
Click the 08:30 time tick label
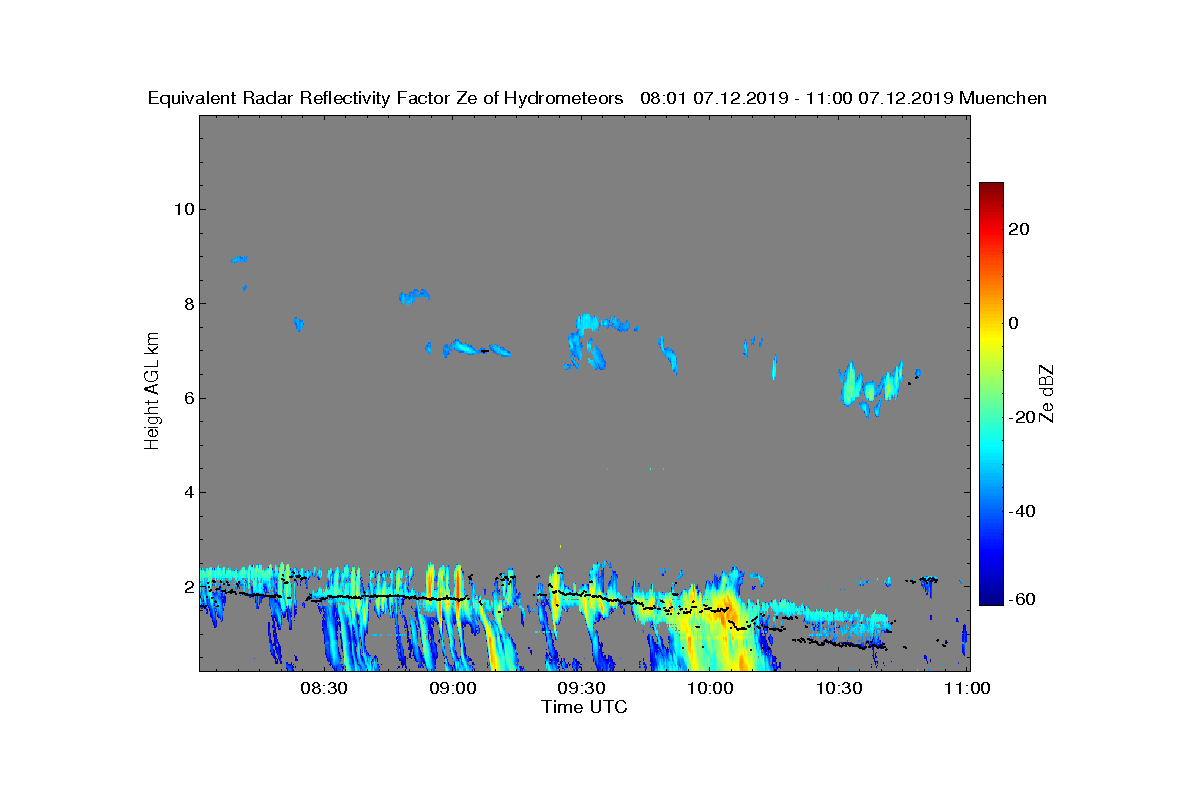pyautogui.click(x=323, y=688)
